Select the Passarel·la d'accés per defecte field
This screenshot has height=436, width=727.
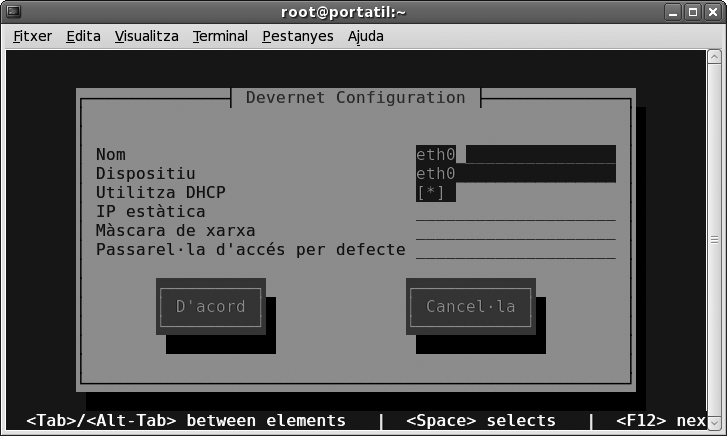coord(515,249)
